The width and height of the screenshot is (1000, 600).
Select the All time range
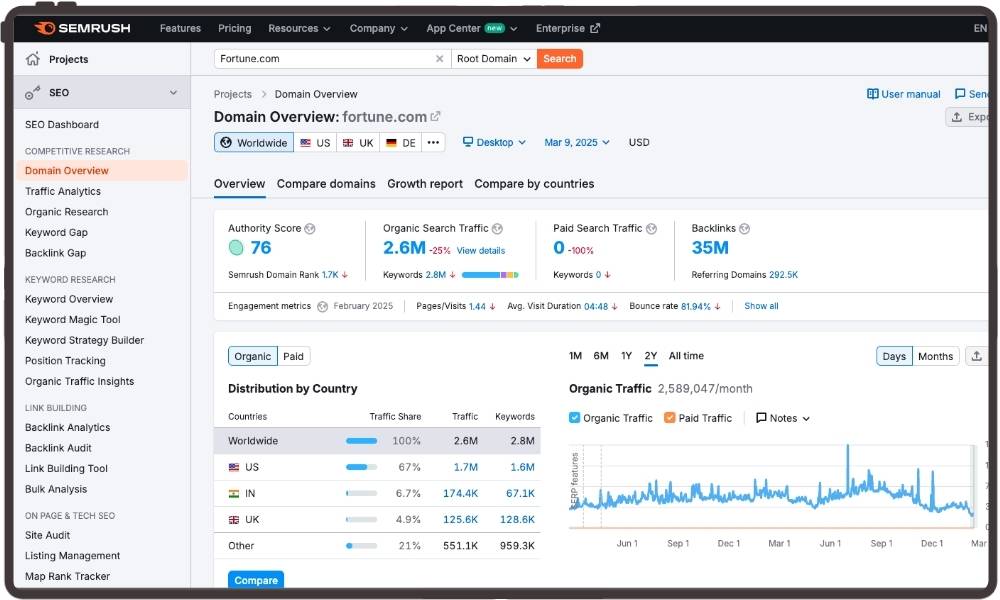pos(686,356)
